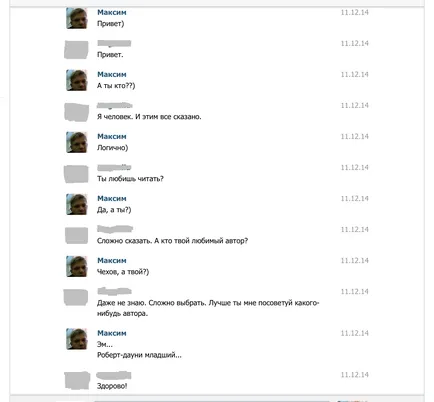434x402 pixels.
Task: Click Максим's avatar beside the "Эм..." message
Action: coord(77,339)
